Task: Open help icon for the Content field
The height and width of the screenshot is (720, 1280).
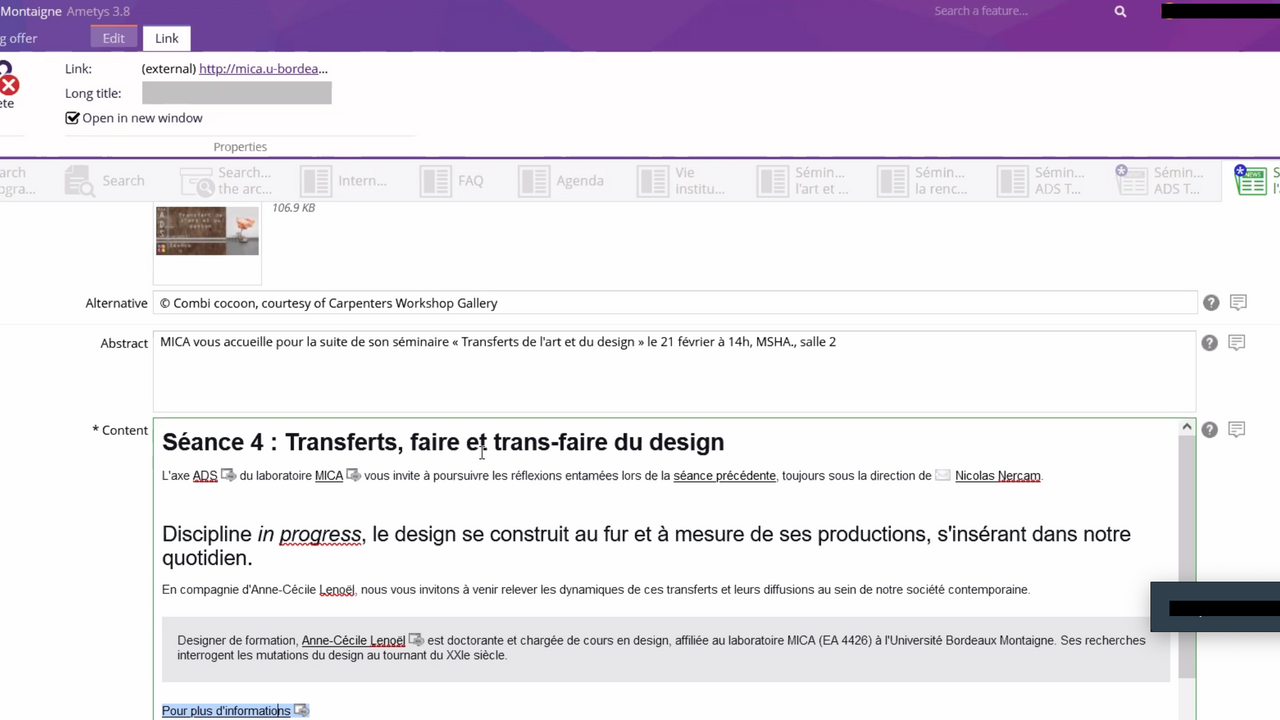Action: [x=1210, y=430]
